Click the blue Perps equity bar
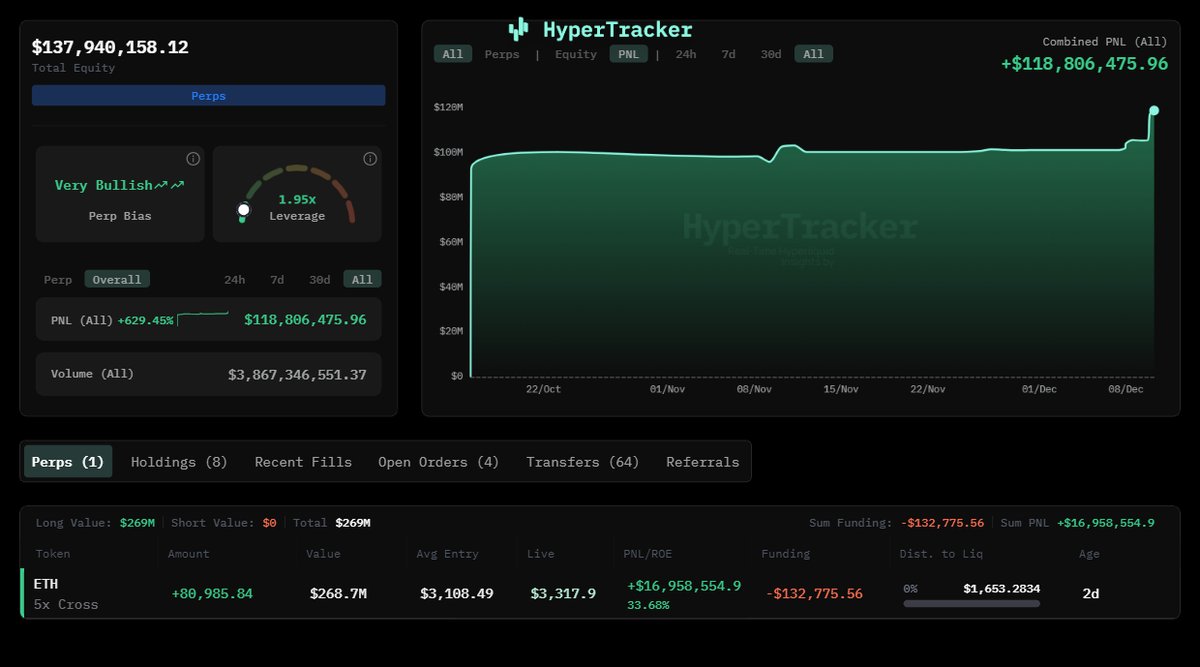This screenshot has height=667, width=1200. tap(208, 96)
